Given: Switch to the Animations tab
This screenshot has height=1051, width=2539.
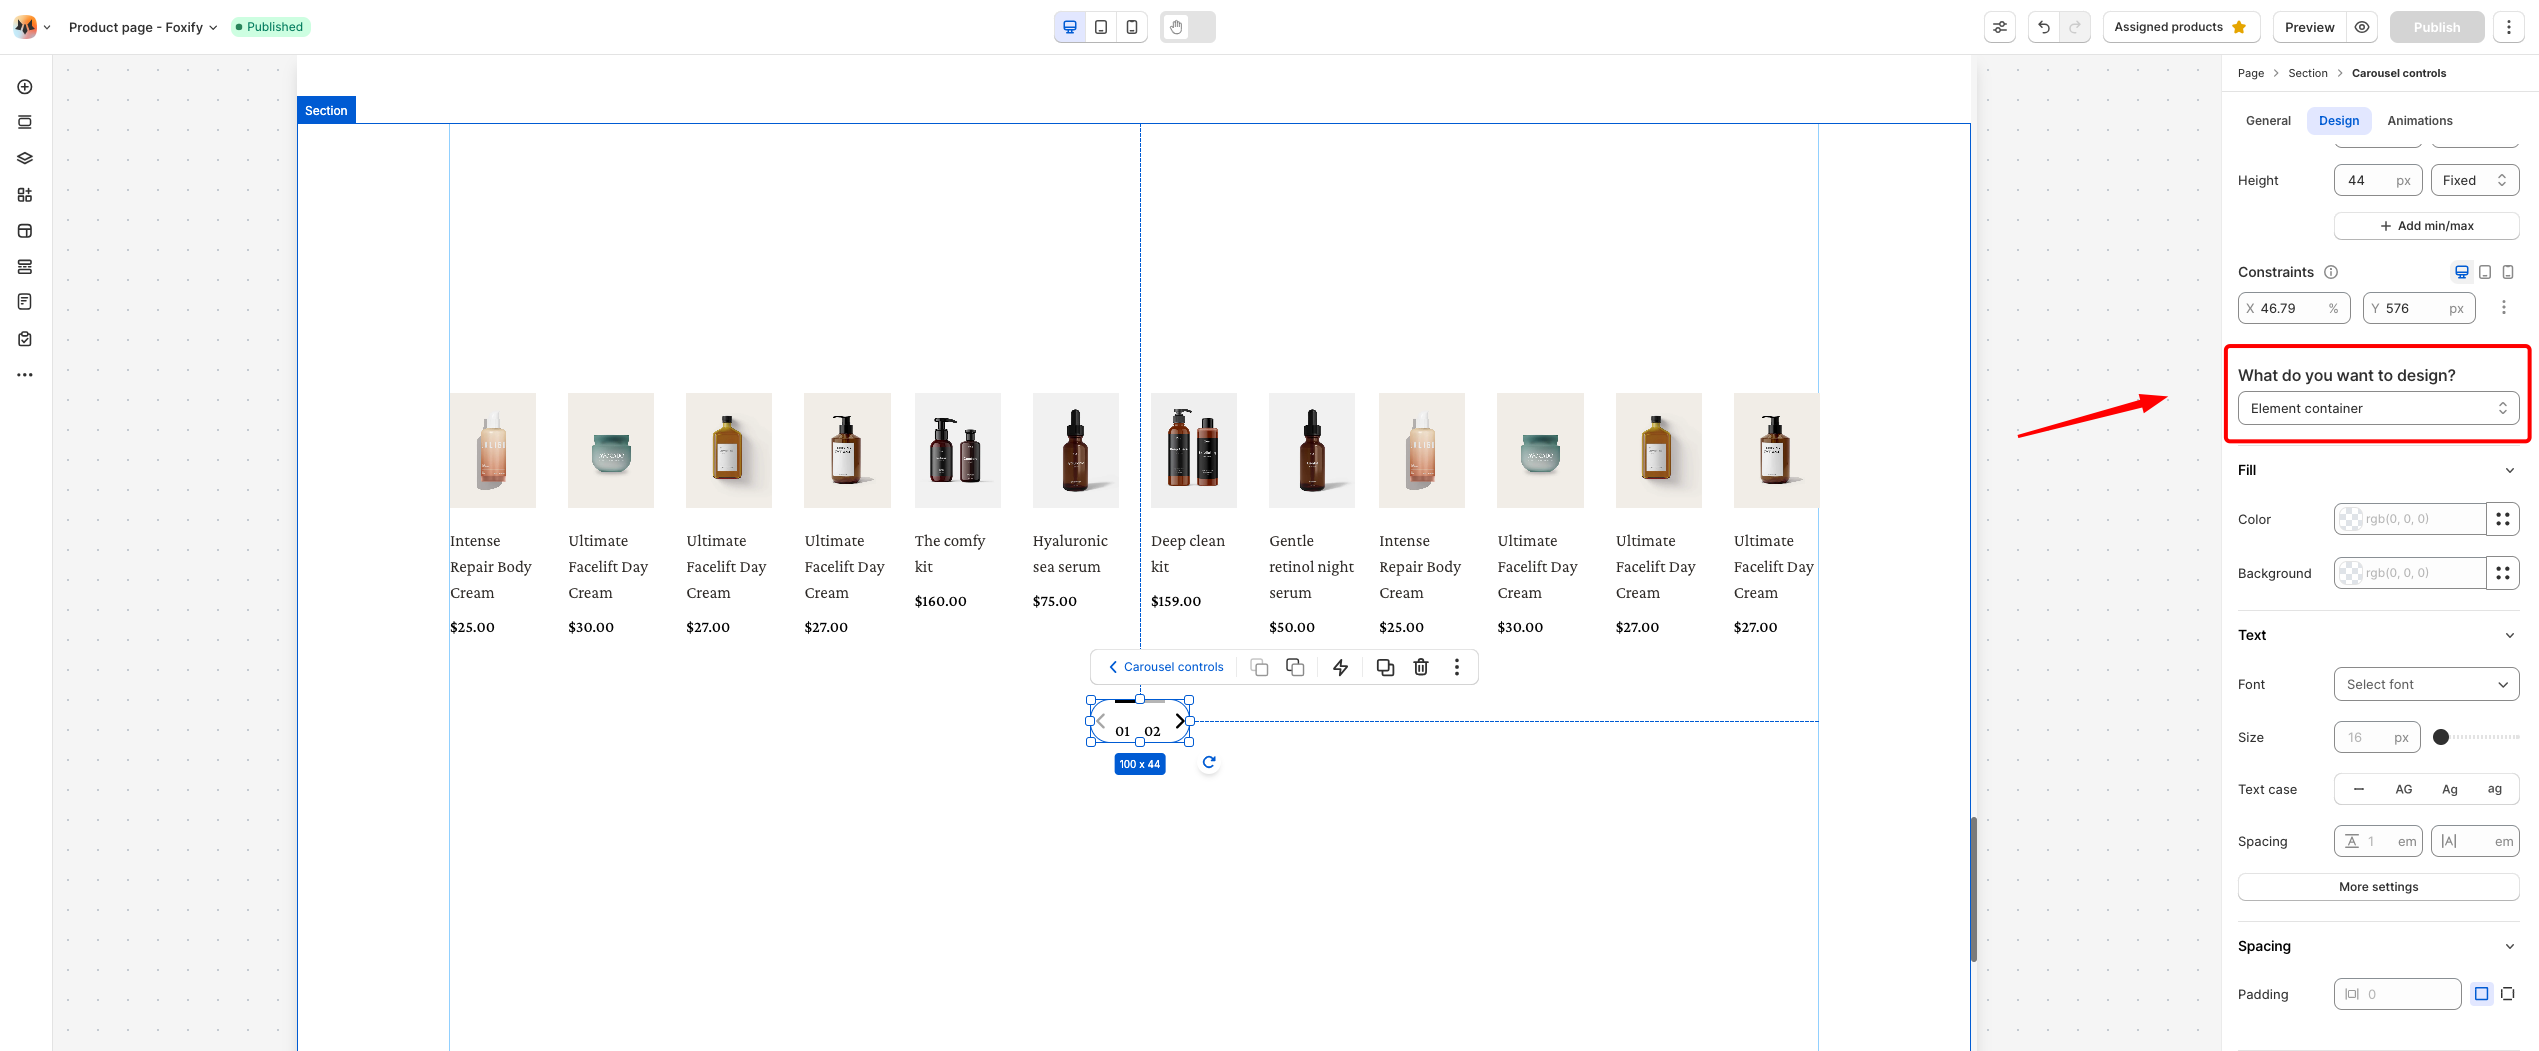Looking at the screenshot, I should [2419, 121].
